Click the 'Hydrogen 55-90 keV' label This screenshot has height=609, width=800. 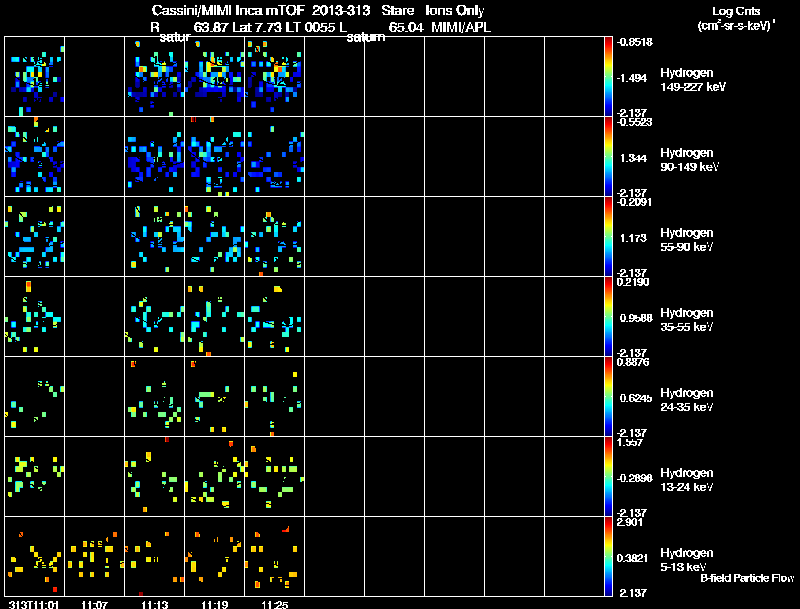point(687,240)
